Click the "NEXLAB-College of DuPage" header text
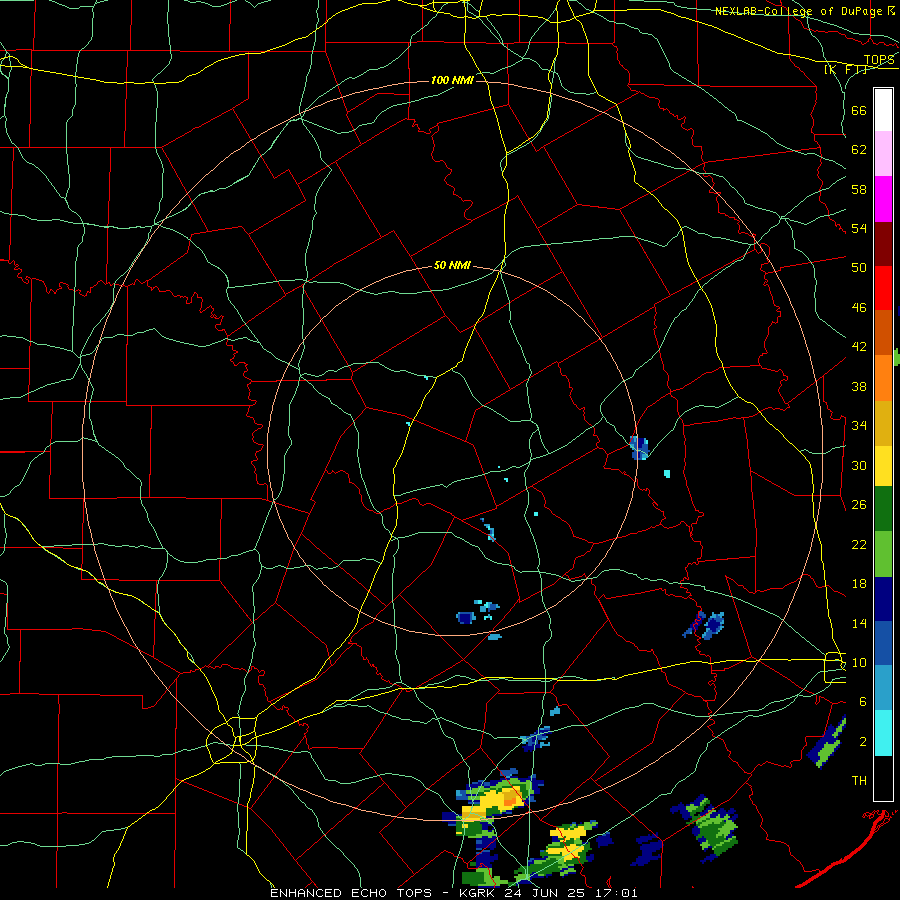Screen dimensions: 900x900 (x=798, y=11)
